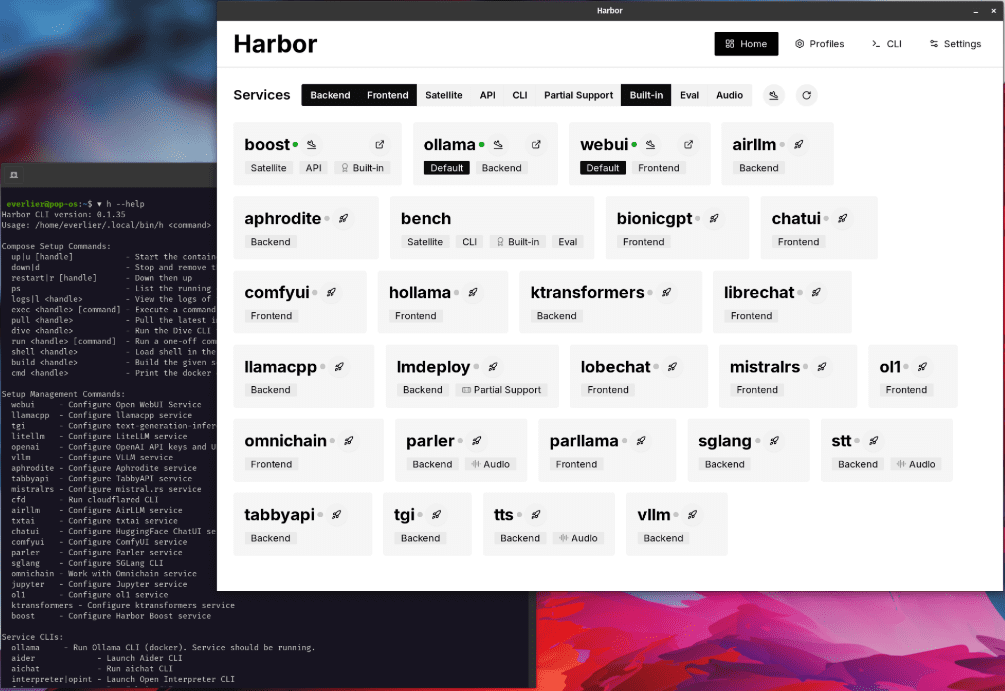This screenshot has width=1005, height=691.
Task: Launch the parllama service
Action: pos(641,441)
